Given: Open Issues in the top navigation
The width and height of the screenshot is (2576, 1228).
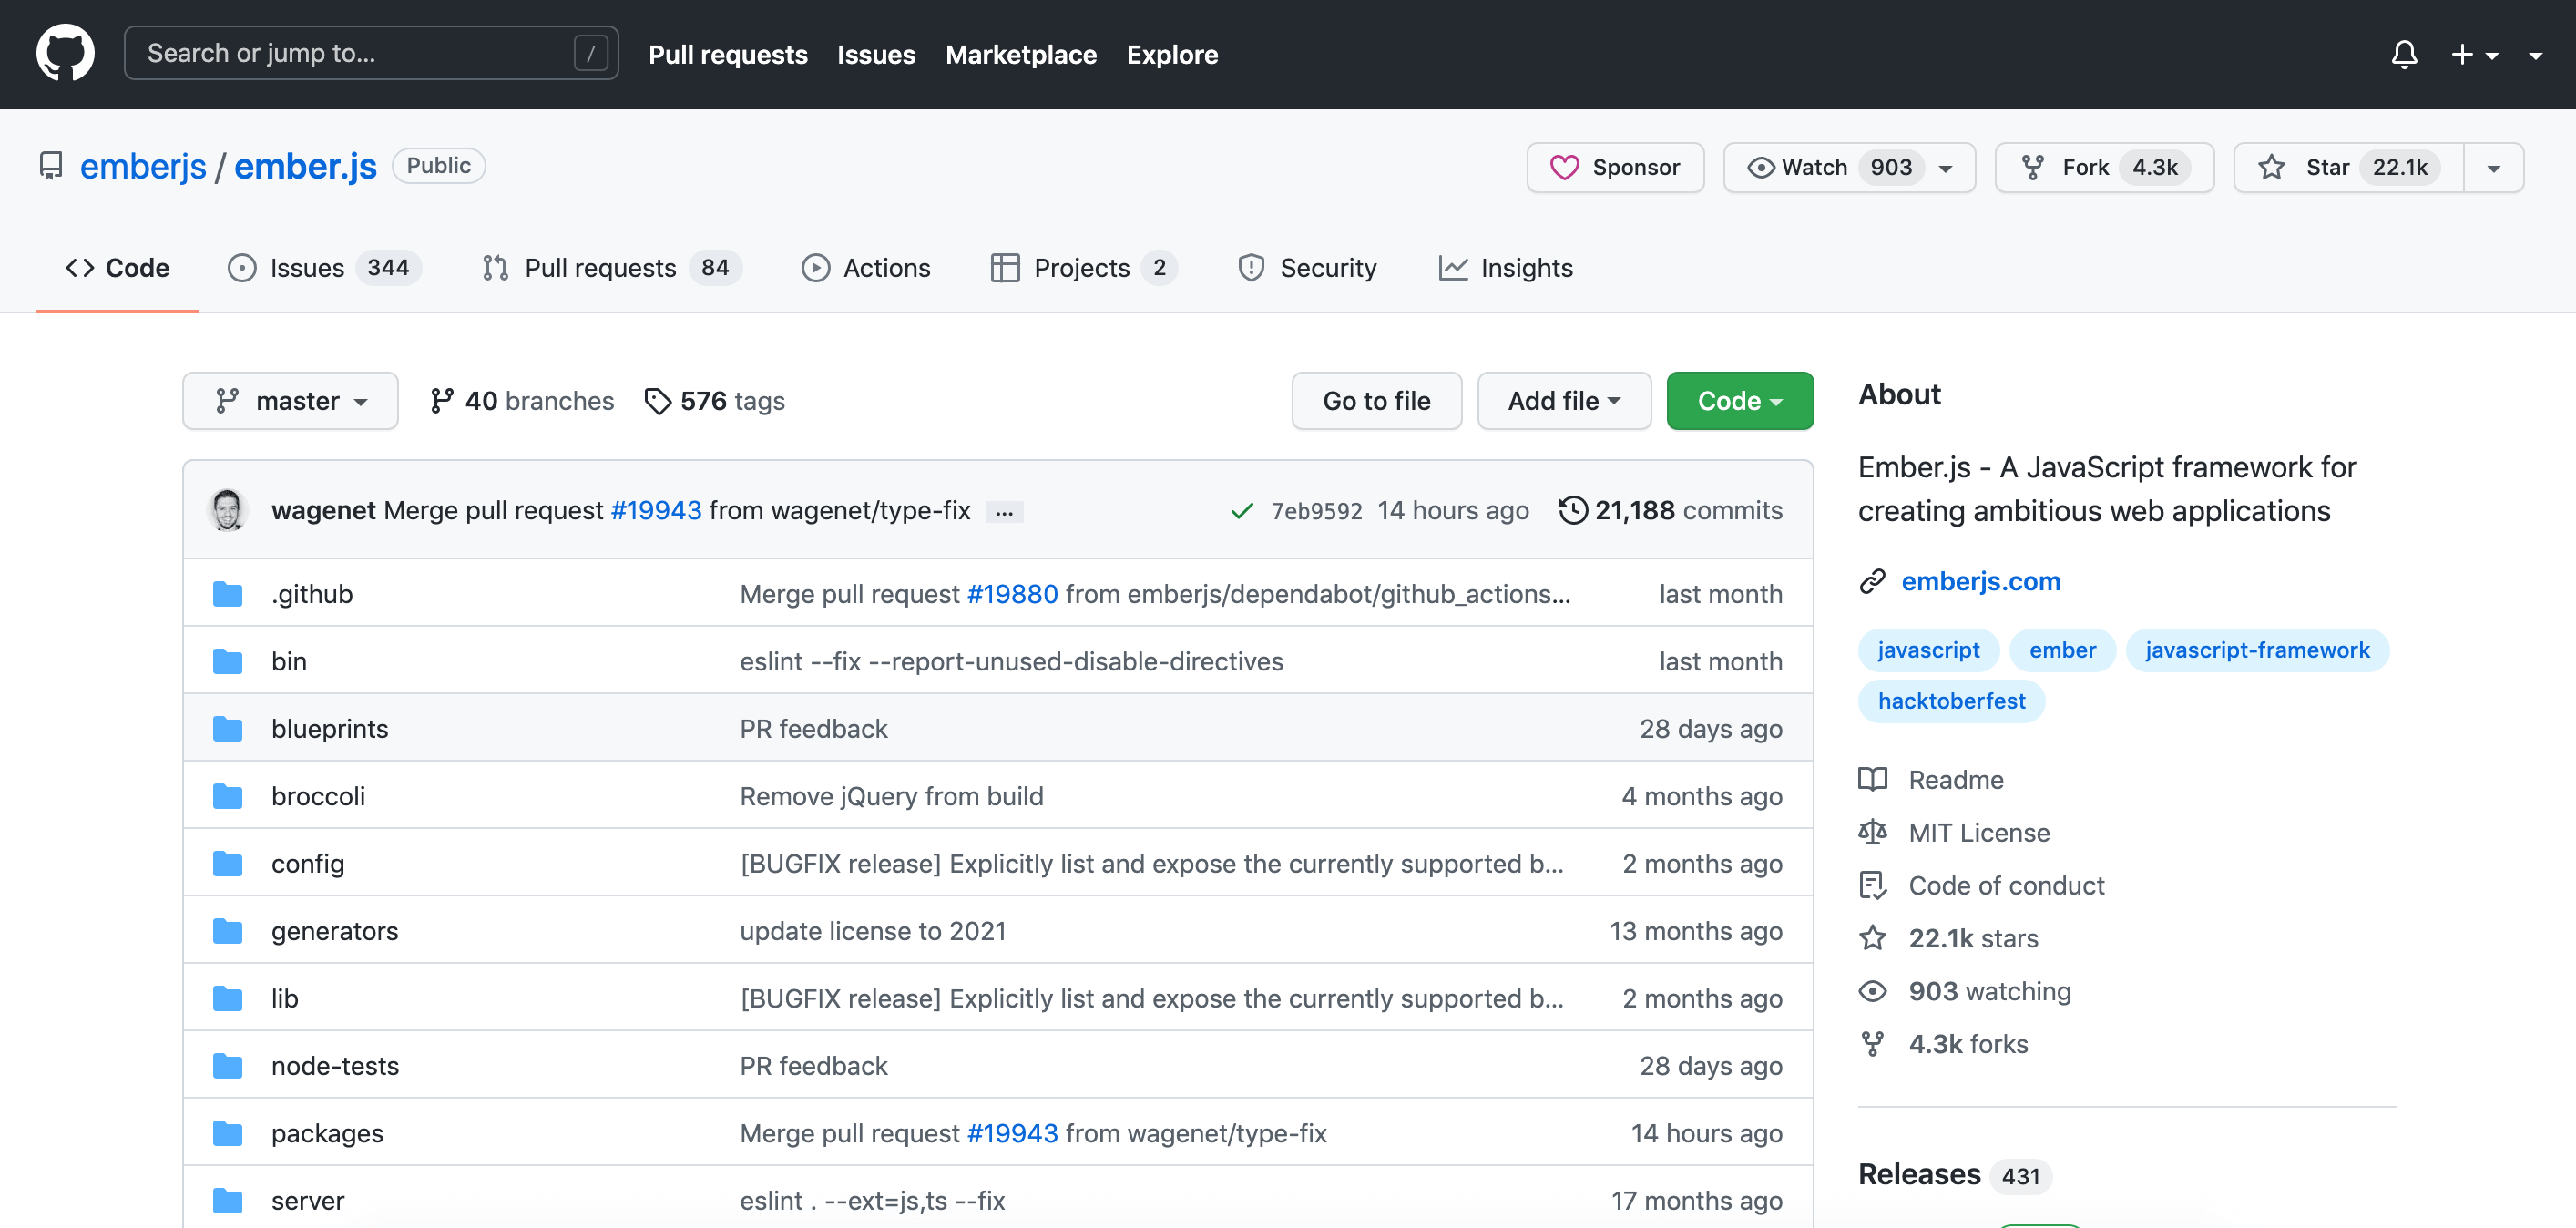Looking at the screenshot, I should (876, 55).
